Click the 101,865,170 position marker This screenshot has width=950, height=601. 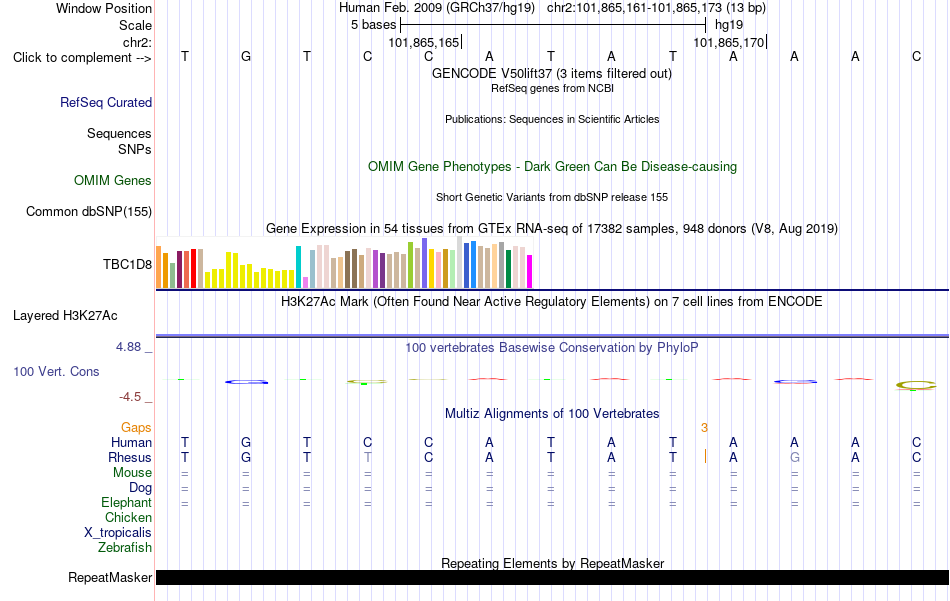[730, 42]
